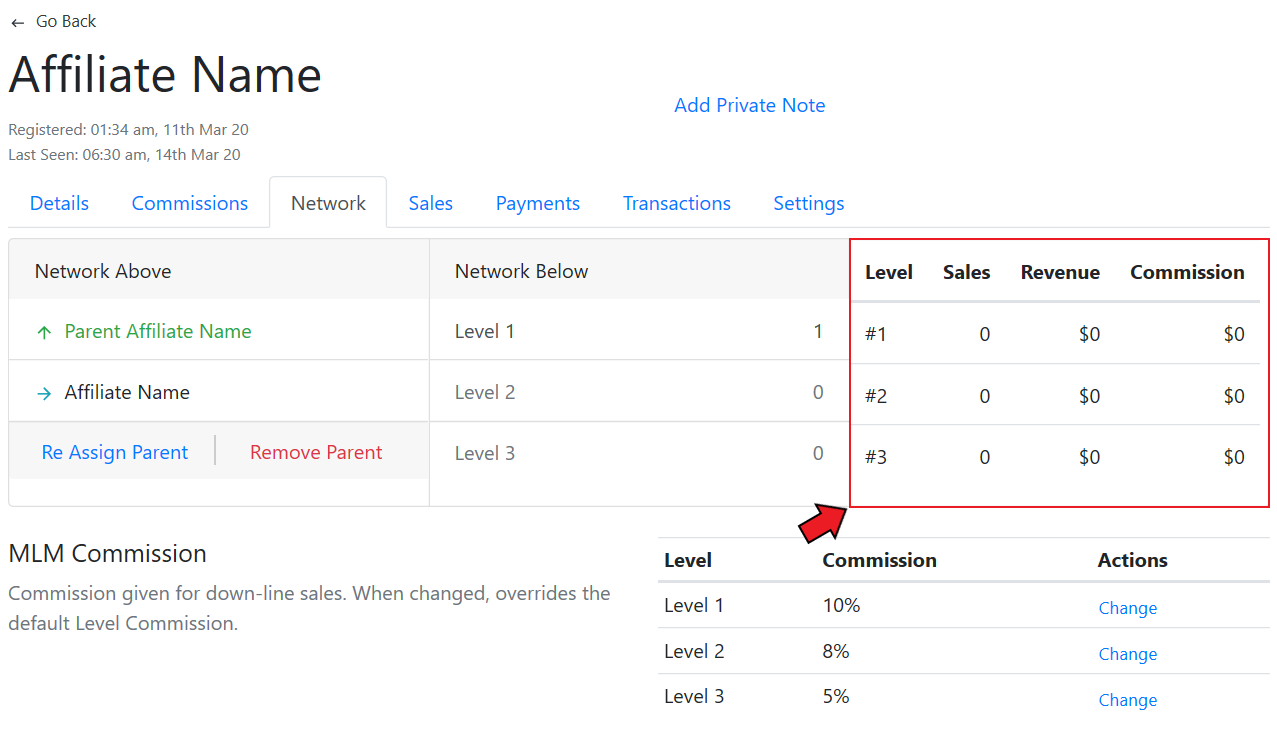Change the Level 1 commission

click(x=1127, y=608)
